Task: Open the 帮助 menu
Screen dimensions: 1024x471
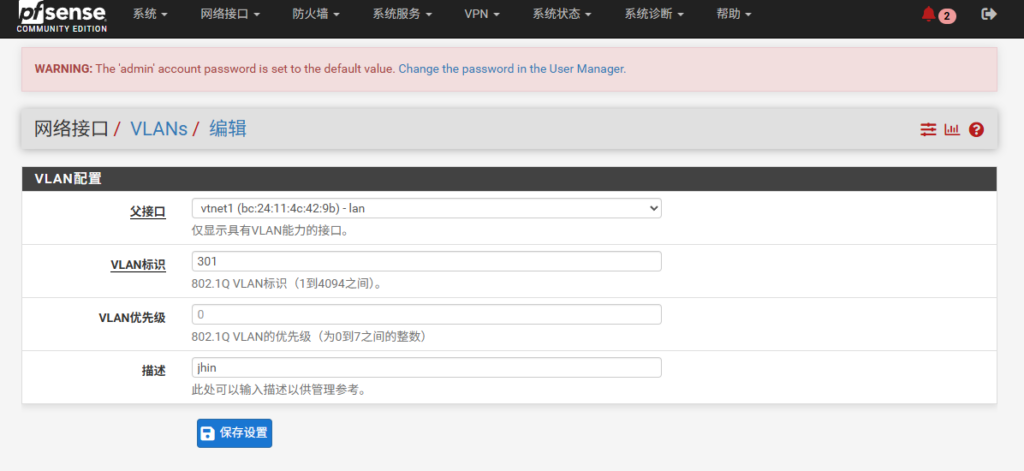Action: click(x=736, y=15)
